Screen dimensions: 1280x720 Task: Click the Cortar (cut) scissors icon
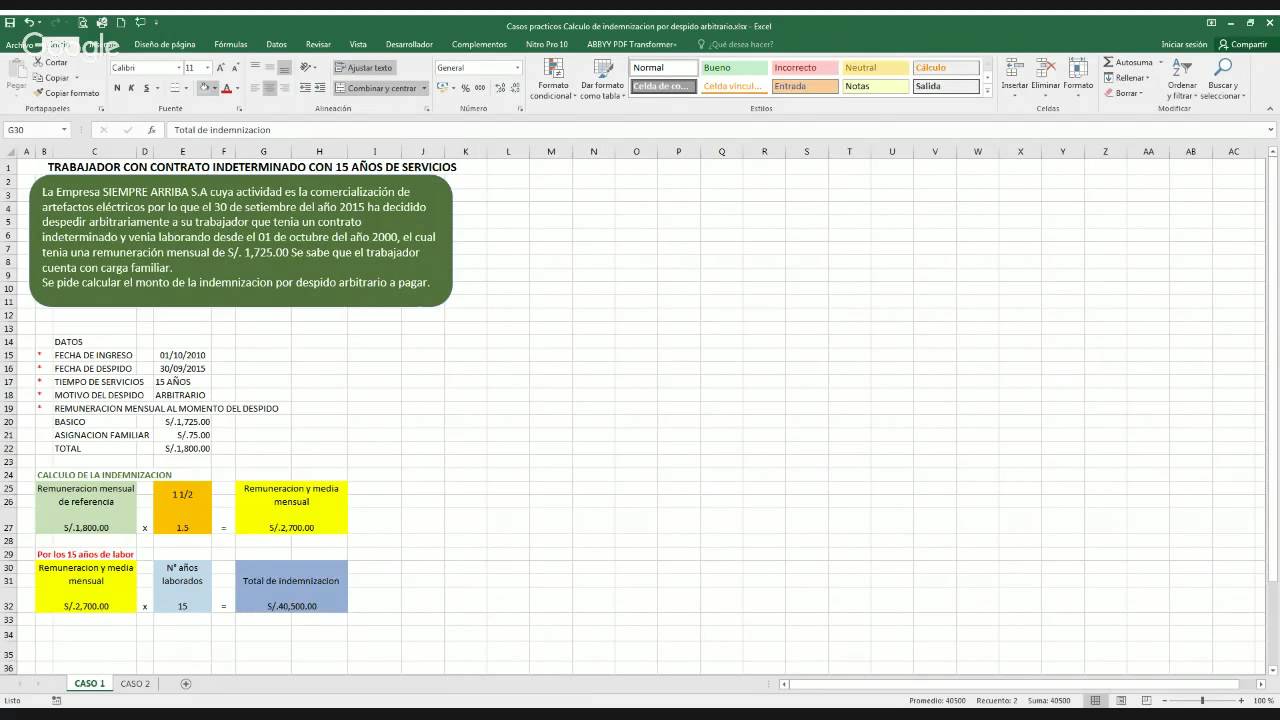pyautogui.click(x=37, y=62)
